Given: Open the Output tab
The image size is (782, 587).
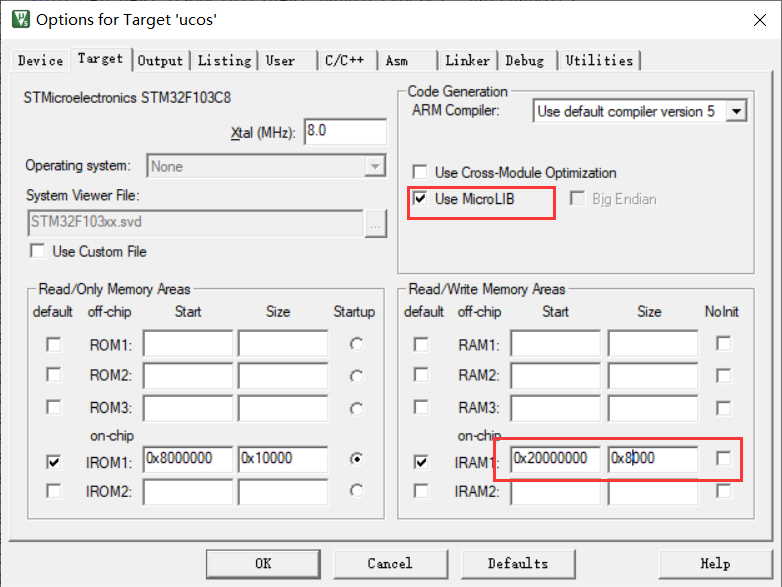Looking at the screenshot, I should [x=161, y=61].
